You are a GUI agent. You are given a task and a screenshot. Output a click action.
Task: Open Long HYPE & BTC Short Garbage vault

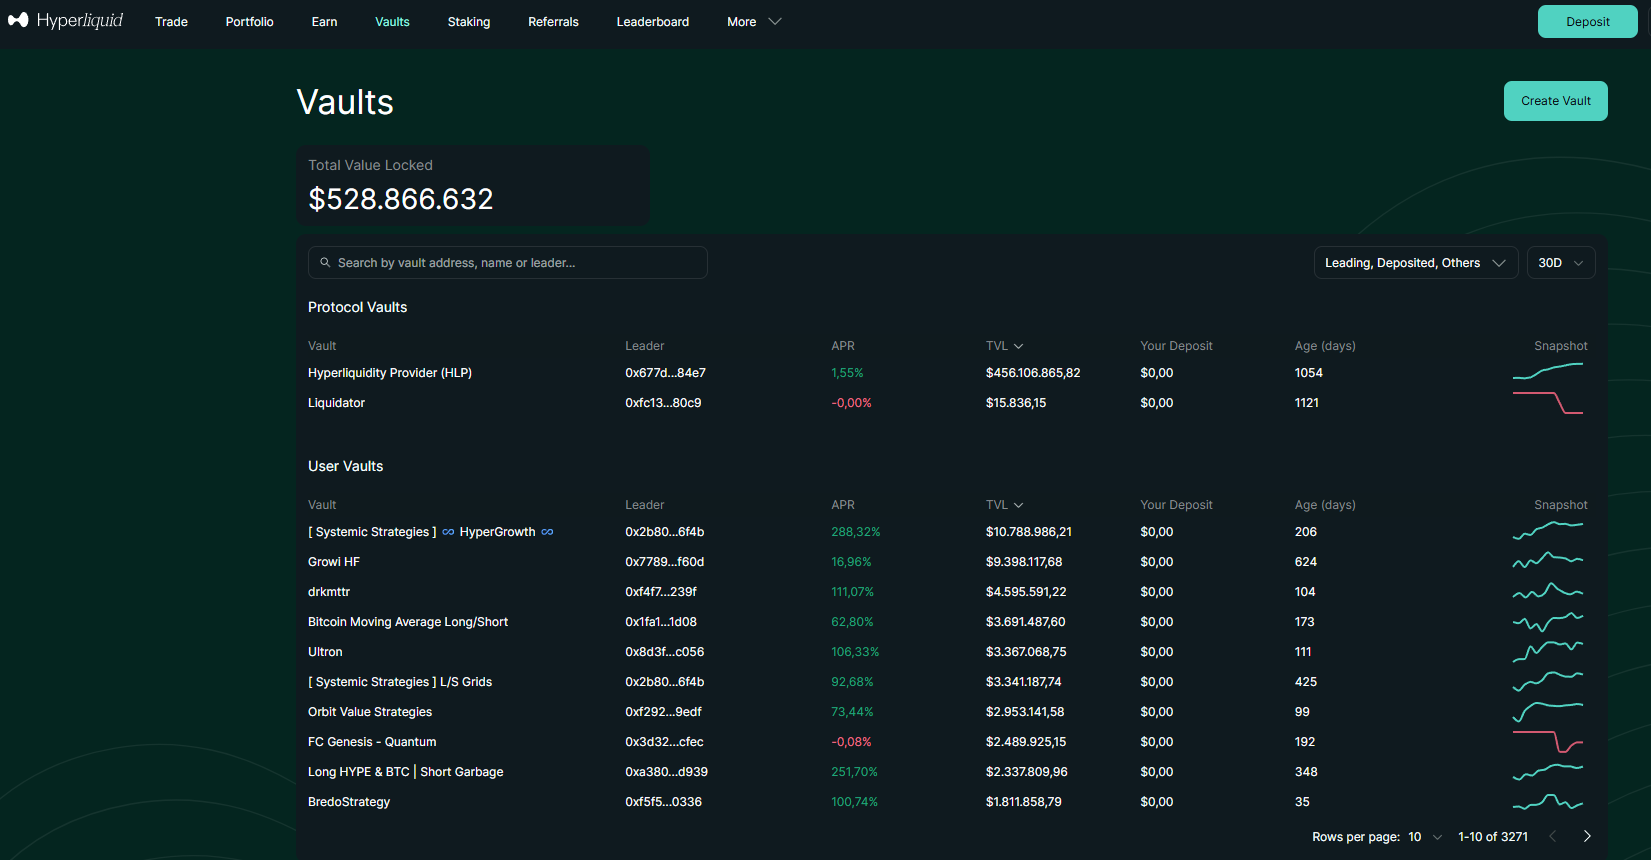406,772
